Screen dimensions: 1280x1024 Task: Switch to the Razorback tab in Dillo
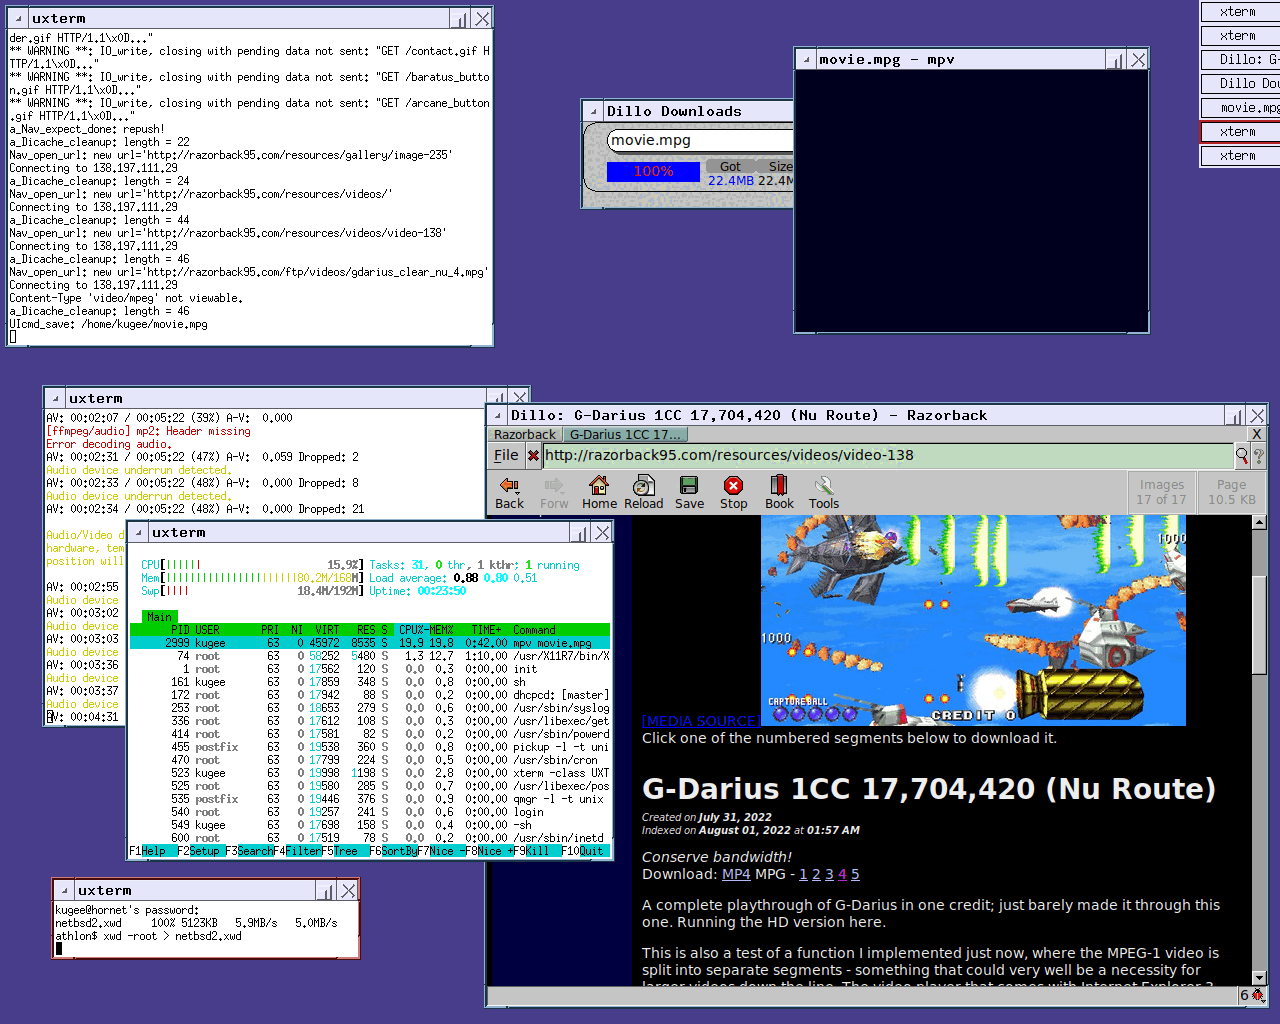click(525, 434)
